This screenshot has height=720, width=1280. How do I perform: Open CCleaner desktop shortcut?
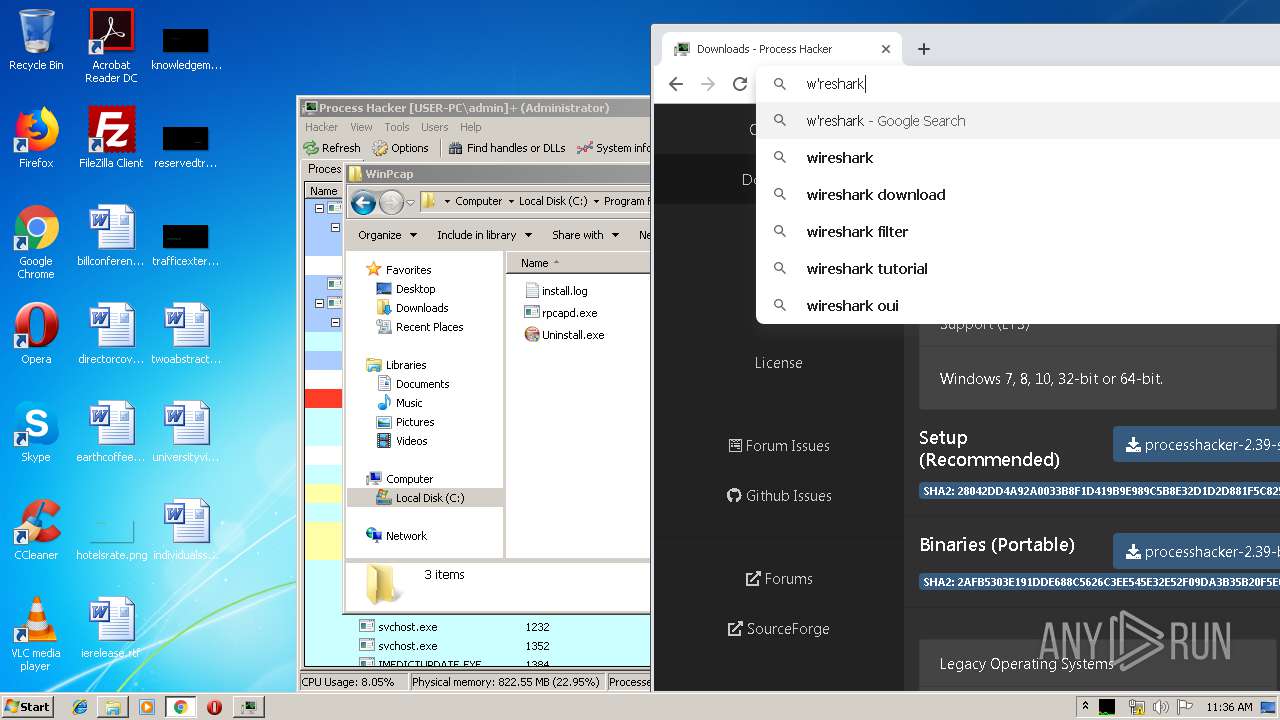(36, 531)
